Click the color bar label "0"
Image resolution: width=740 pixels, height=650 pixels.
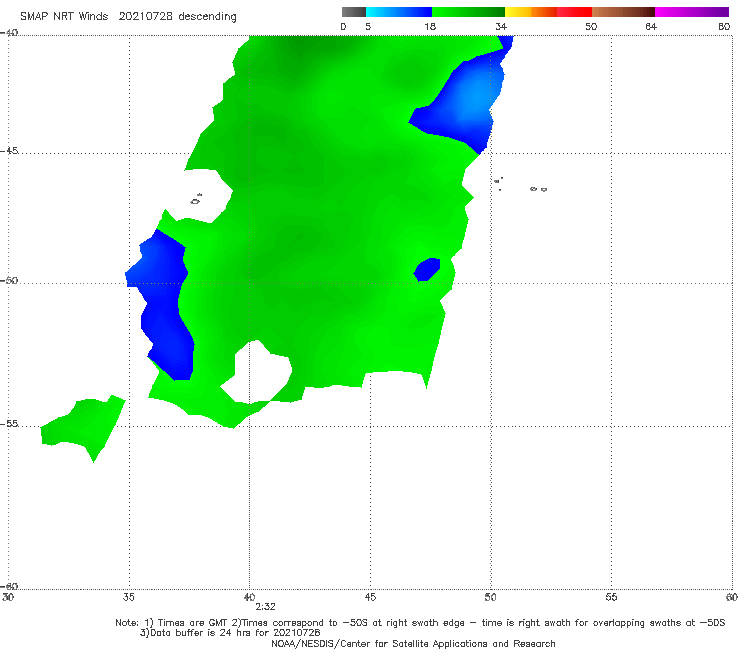[x=343, y=27]
